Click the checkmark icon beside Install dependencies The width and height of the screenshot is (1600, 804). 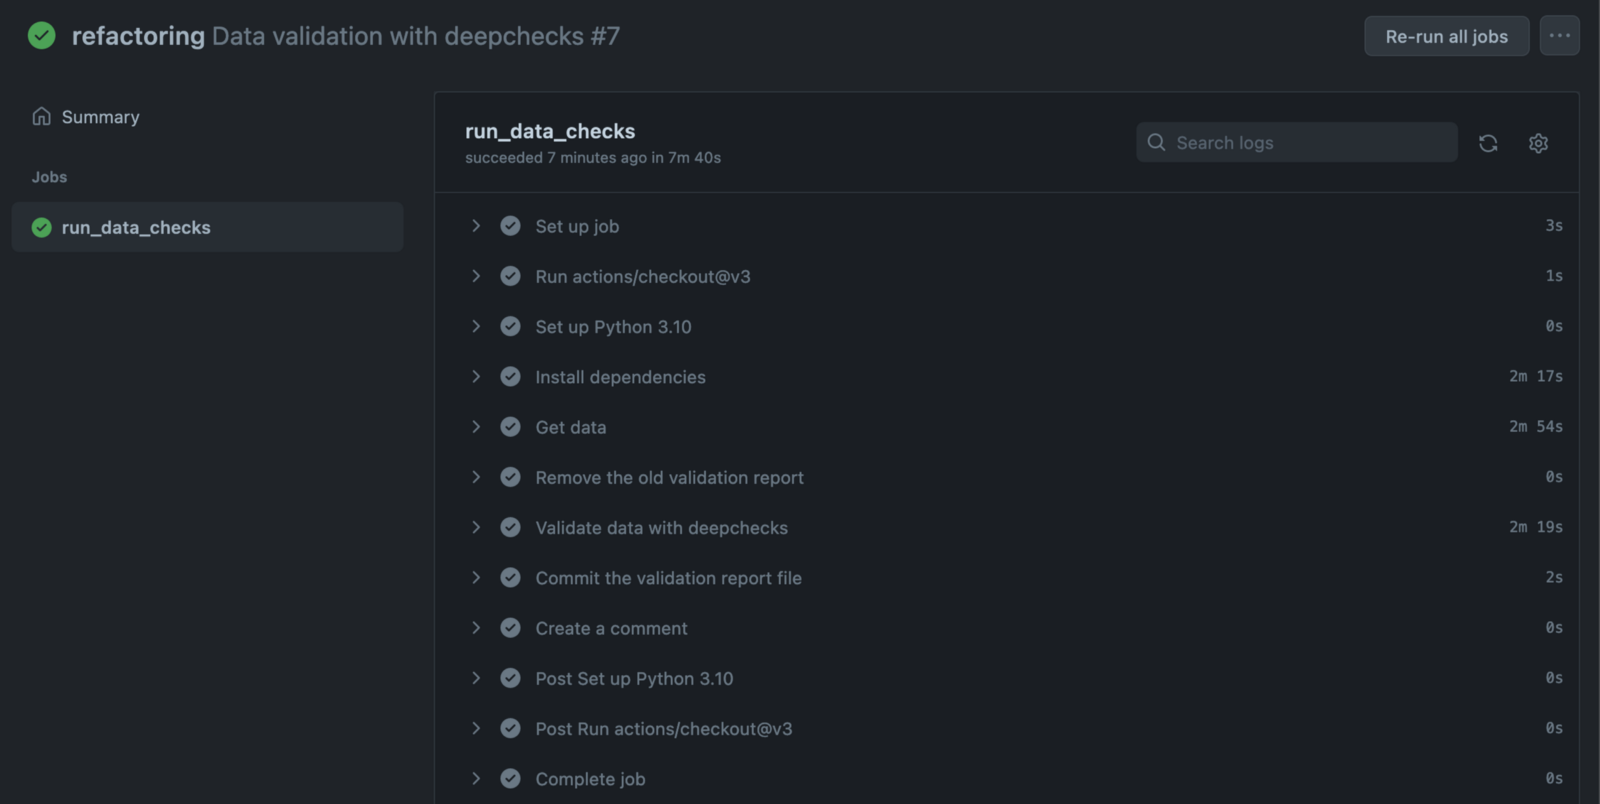coord(510,377)
